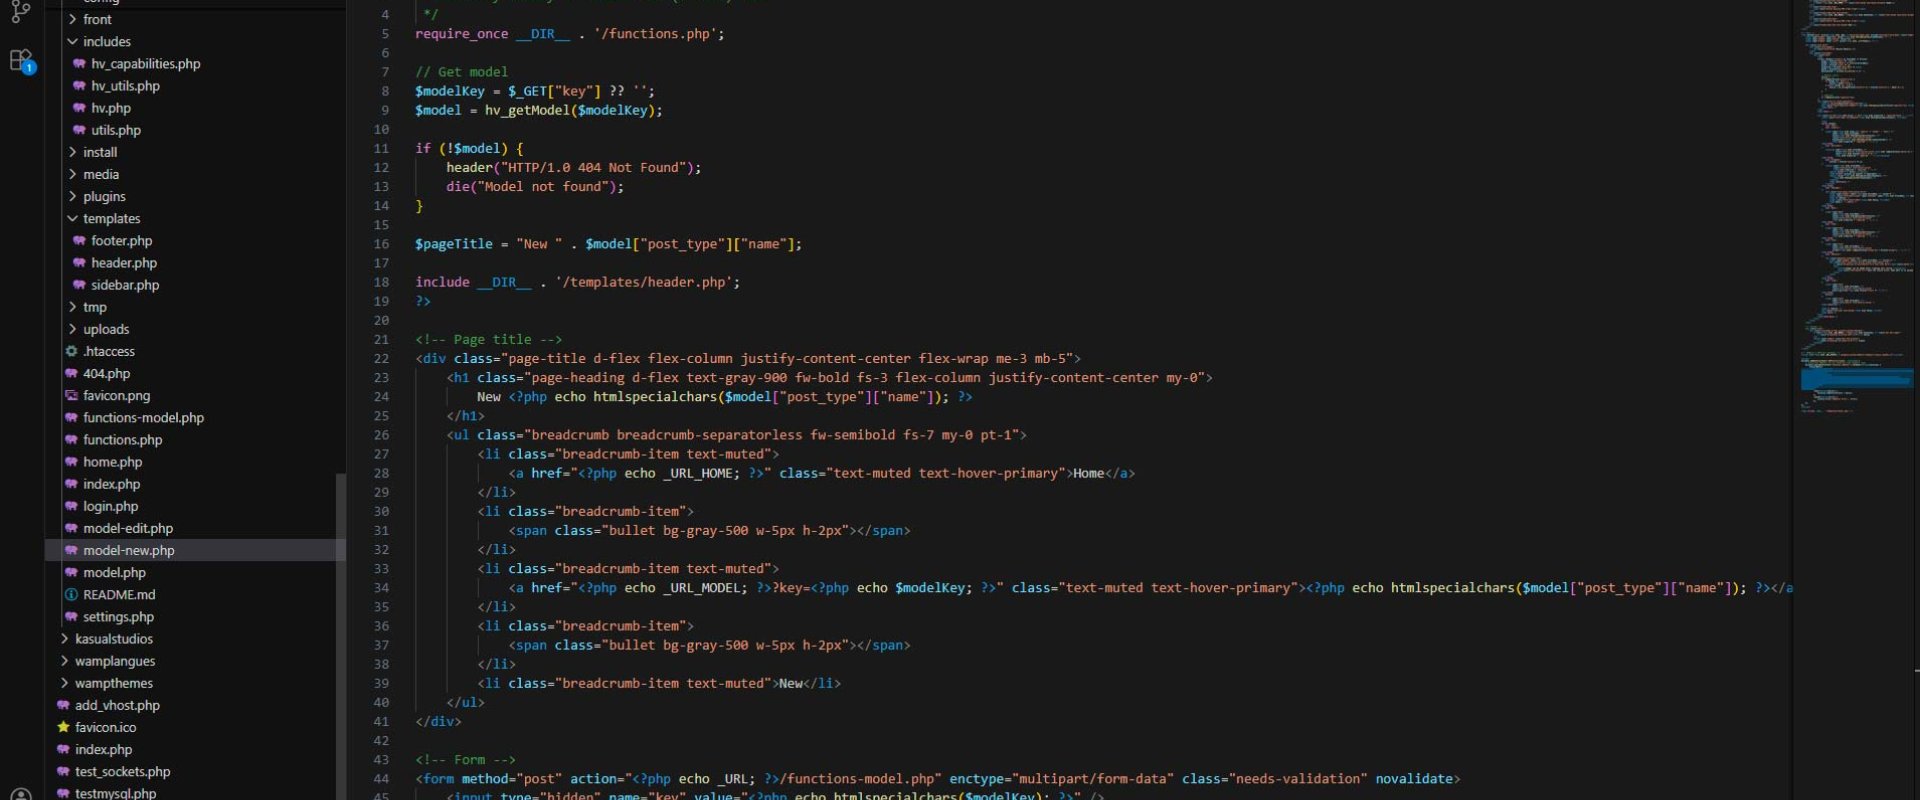Click the image icon beside favicon.png
The height and width of the screenshot is (800, 1920).
[71, 395]
